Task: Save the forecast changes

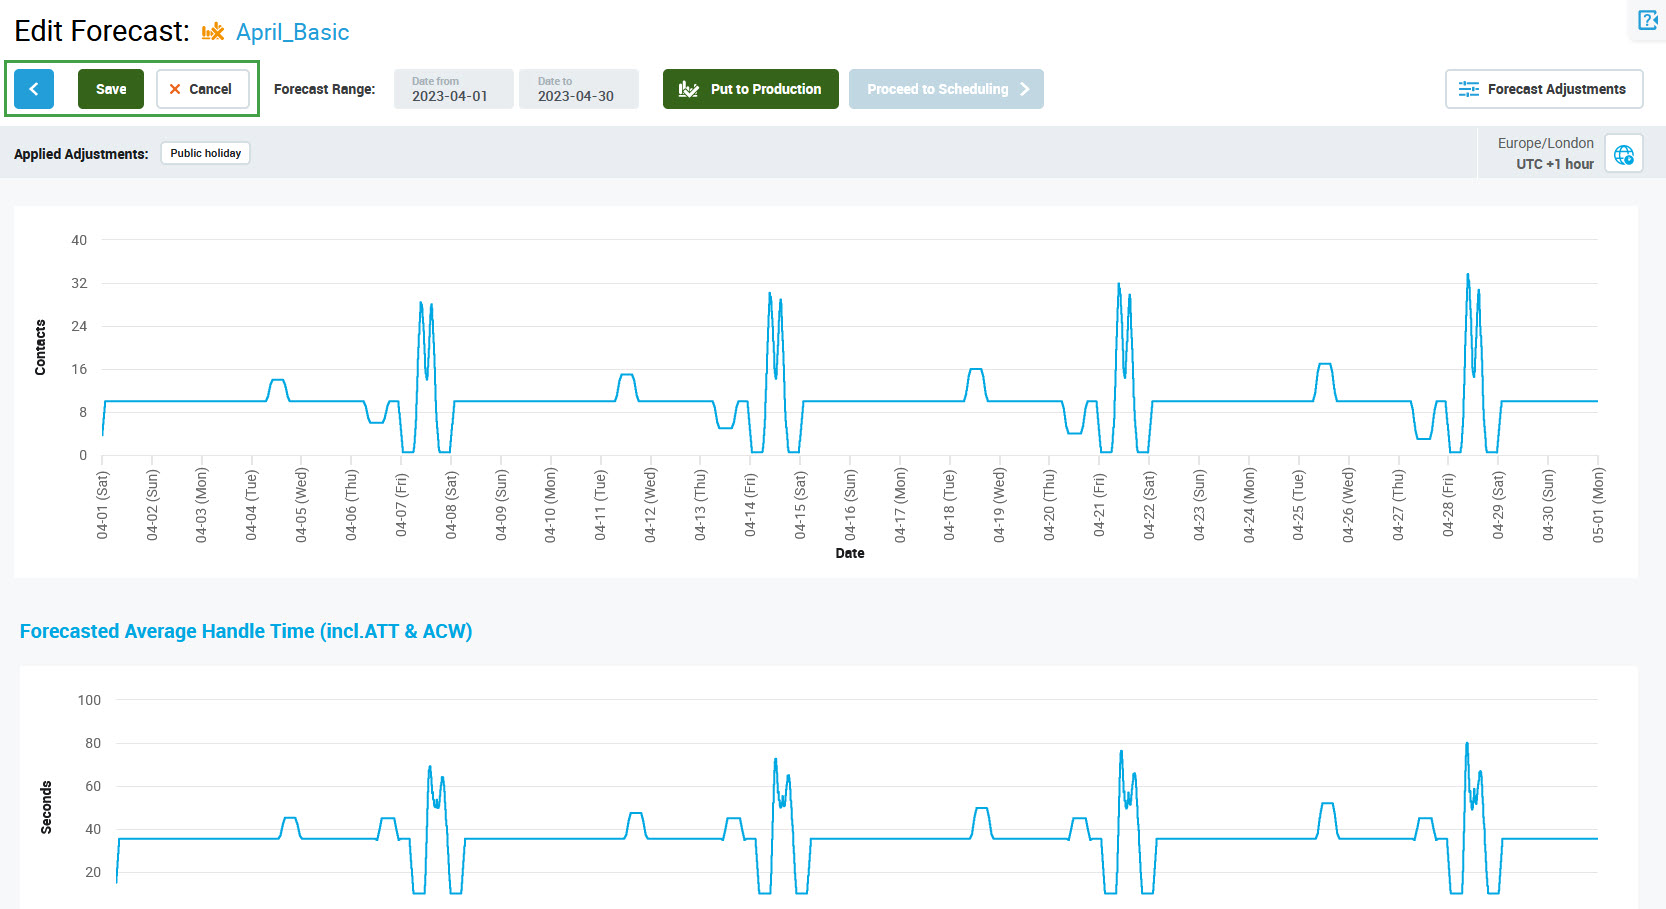Action: [x=111, y=89]
